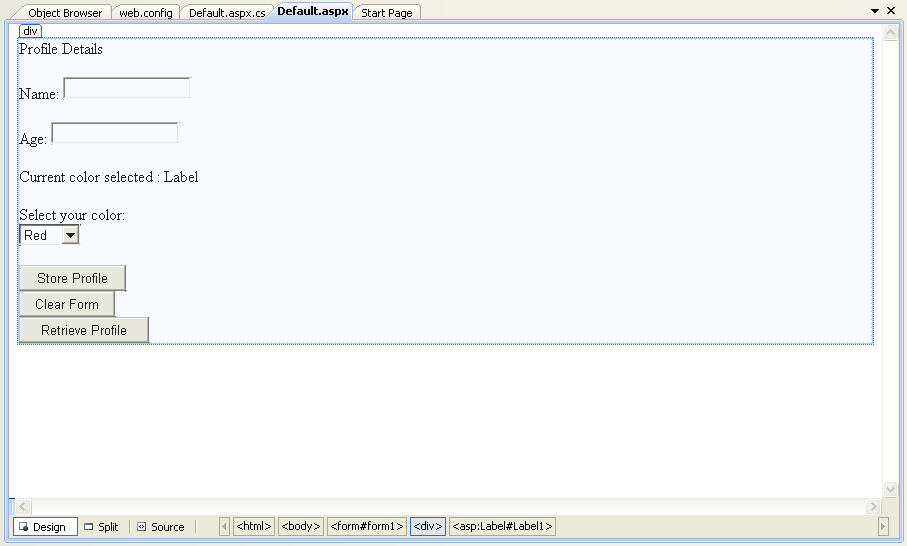Viewport: 907px width, 546px height.
Task: Select the div tag label above the designer
Action: coord(30,32)
